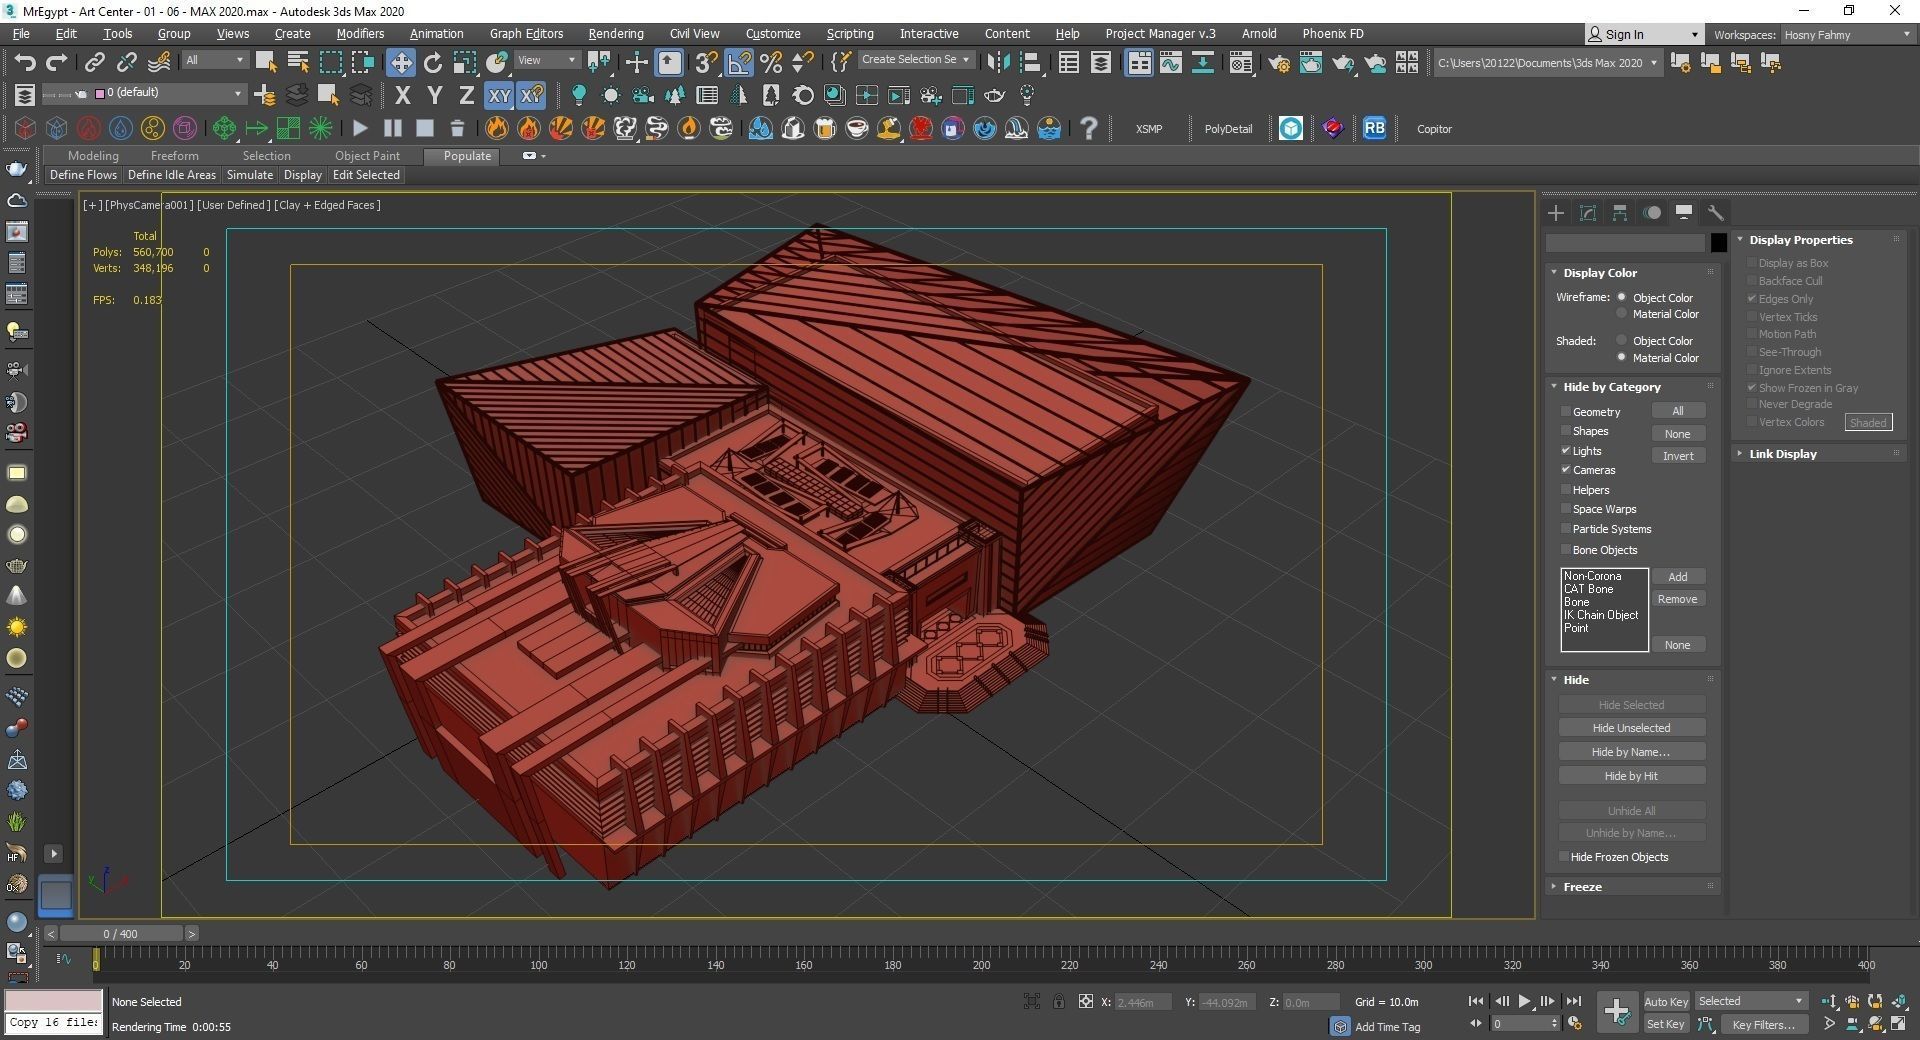Toggle the Angle Snap icon

tap(739, 63)
